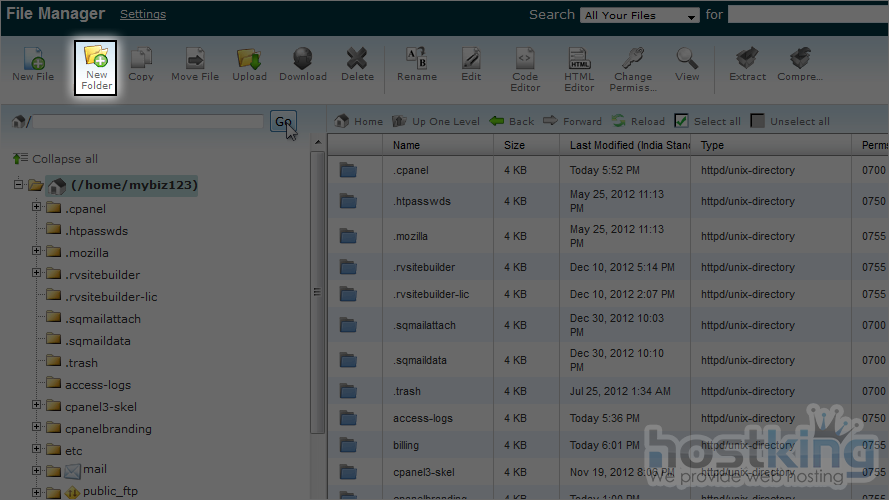
Task: Open the Change Permissions tool
Action: click(632, 67)
